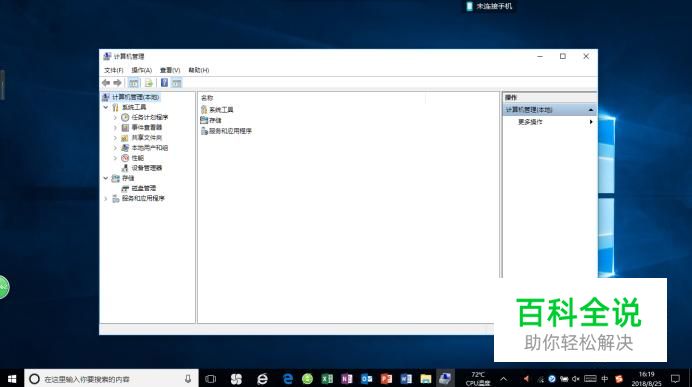Screen dimensions: 692x387
Task: Open Word from the taskbar
Action: pos(406,379)
